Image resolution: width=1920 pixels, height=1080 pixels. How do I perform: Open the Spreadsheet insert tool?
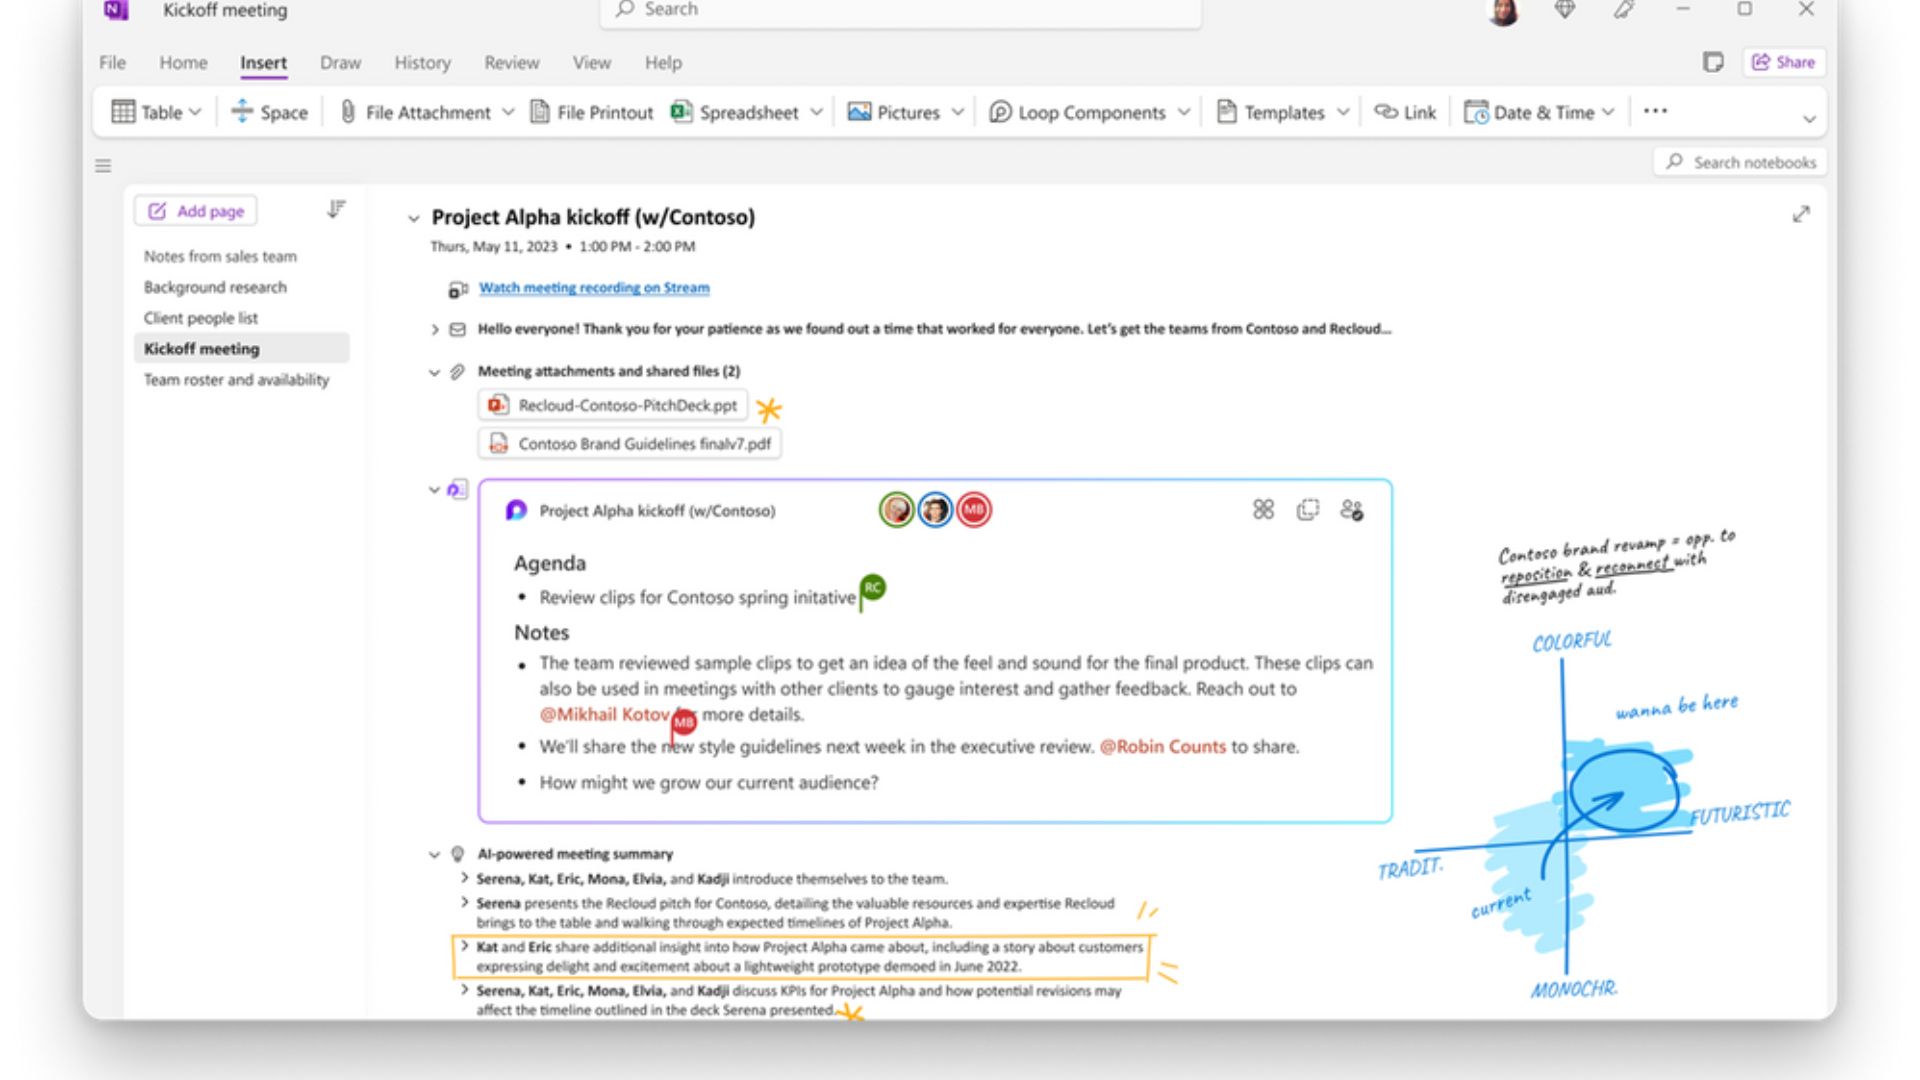[745, 112]
